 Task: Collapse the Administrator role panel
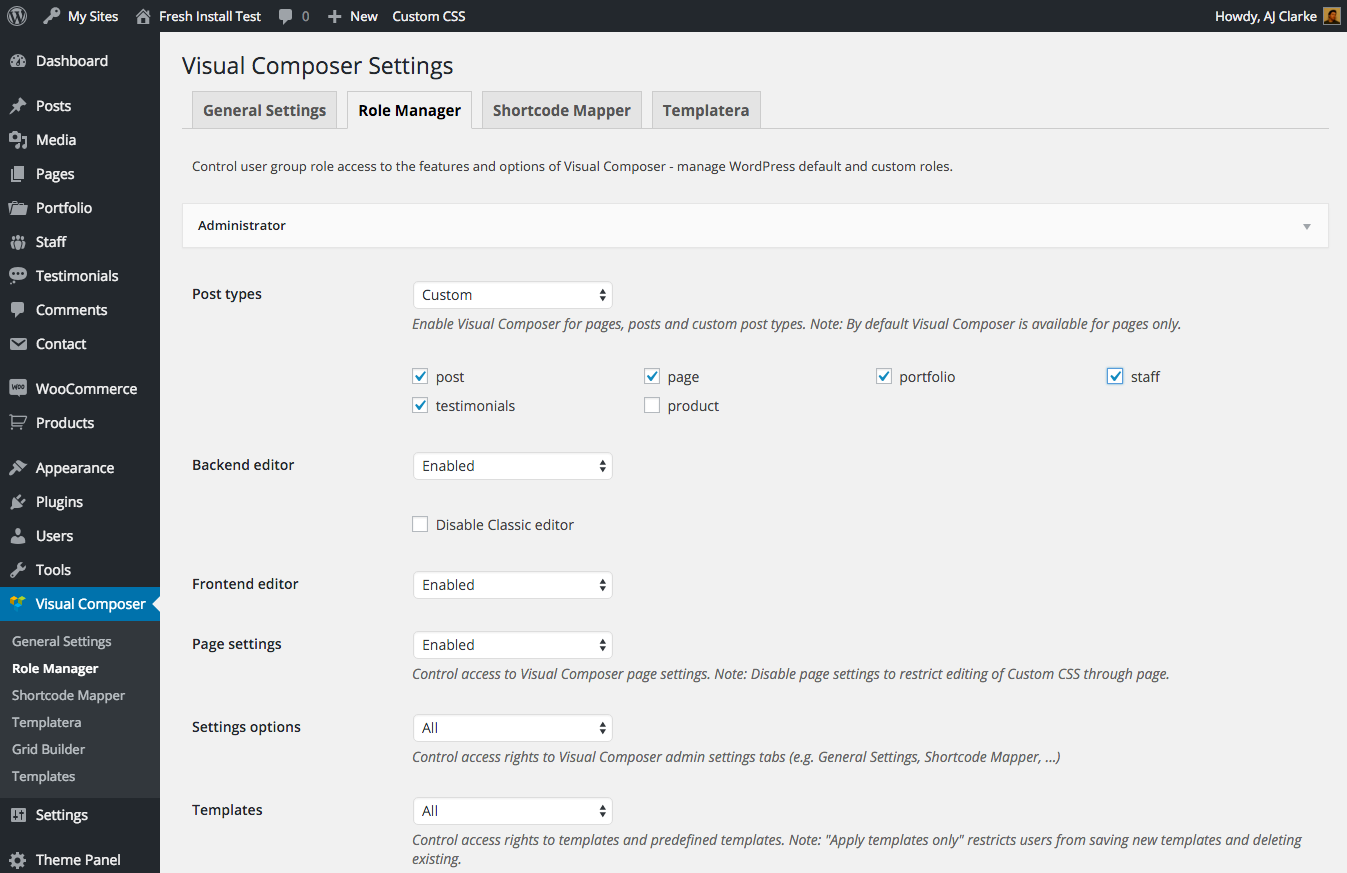(x=1306, y=227)
